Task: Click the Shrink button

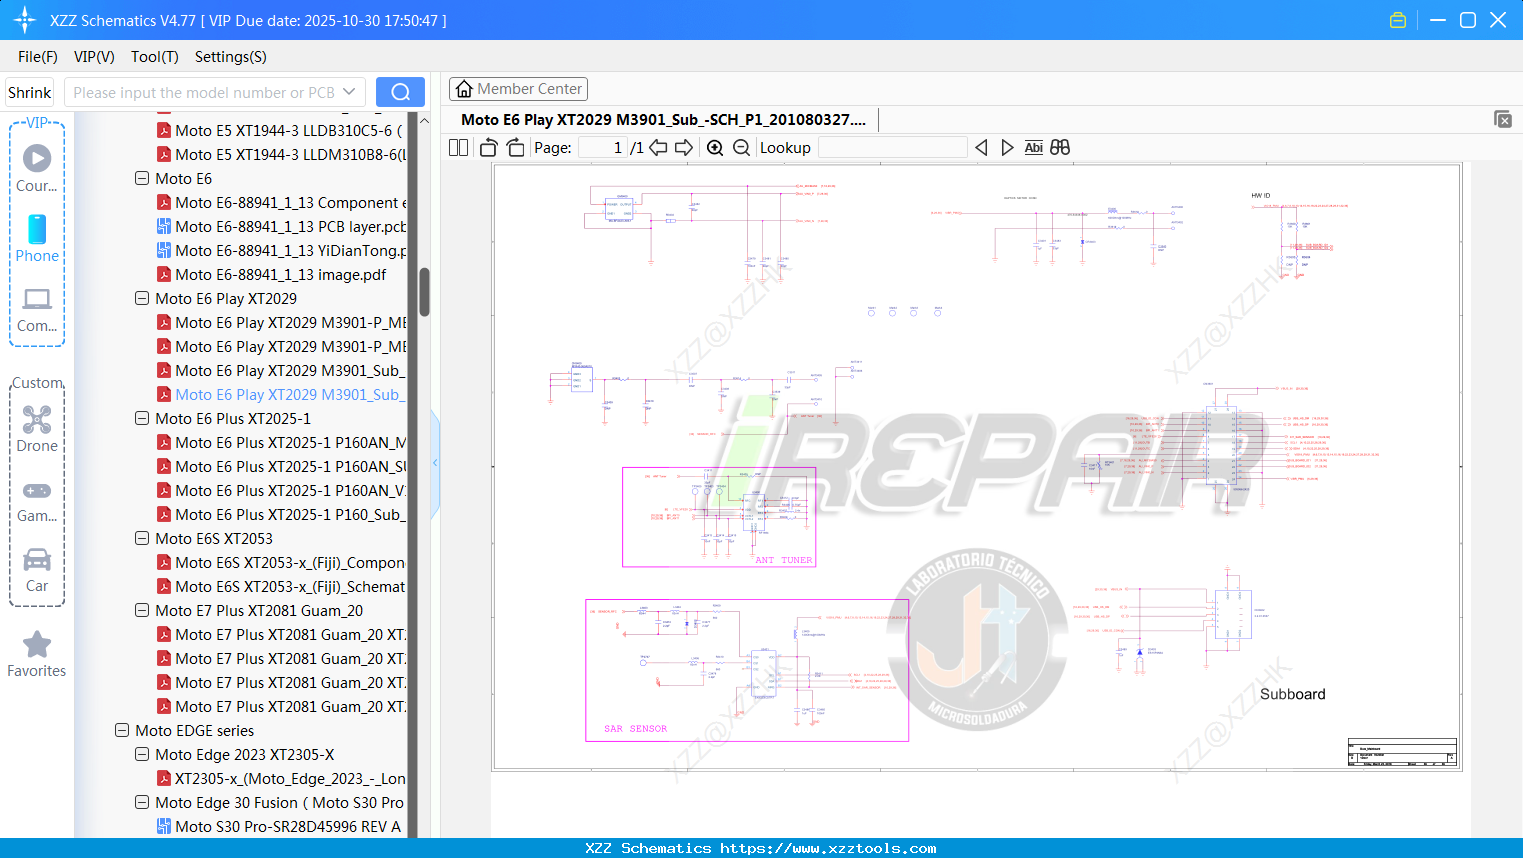Action: [x=30, y=92]
